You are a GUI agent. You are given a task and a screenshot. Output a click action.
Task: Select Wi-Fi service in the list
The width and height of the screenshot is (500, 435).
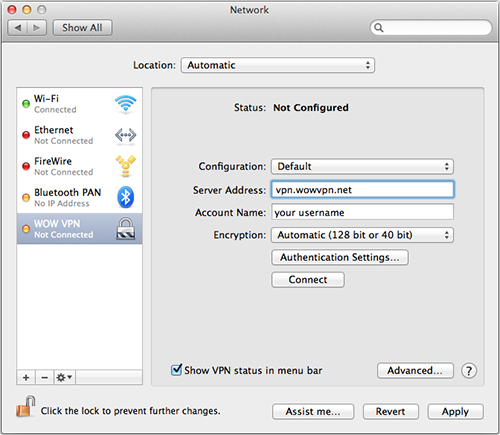pos(80,104)
